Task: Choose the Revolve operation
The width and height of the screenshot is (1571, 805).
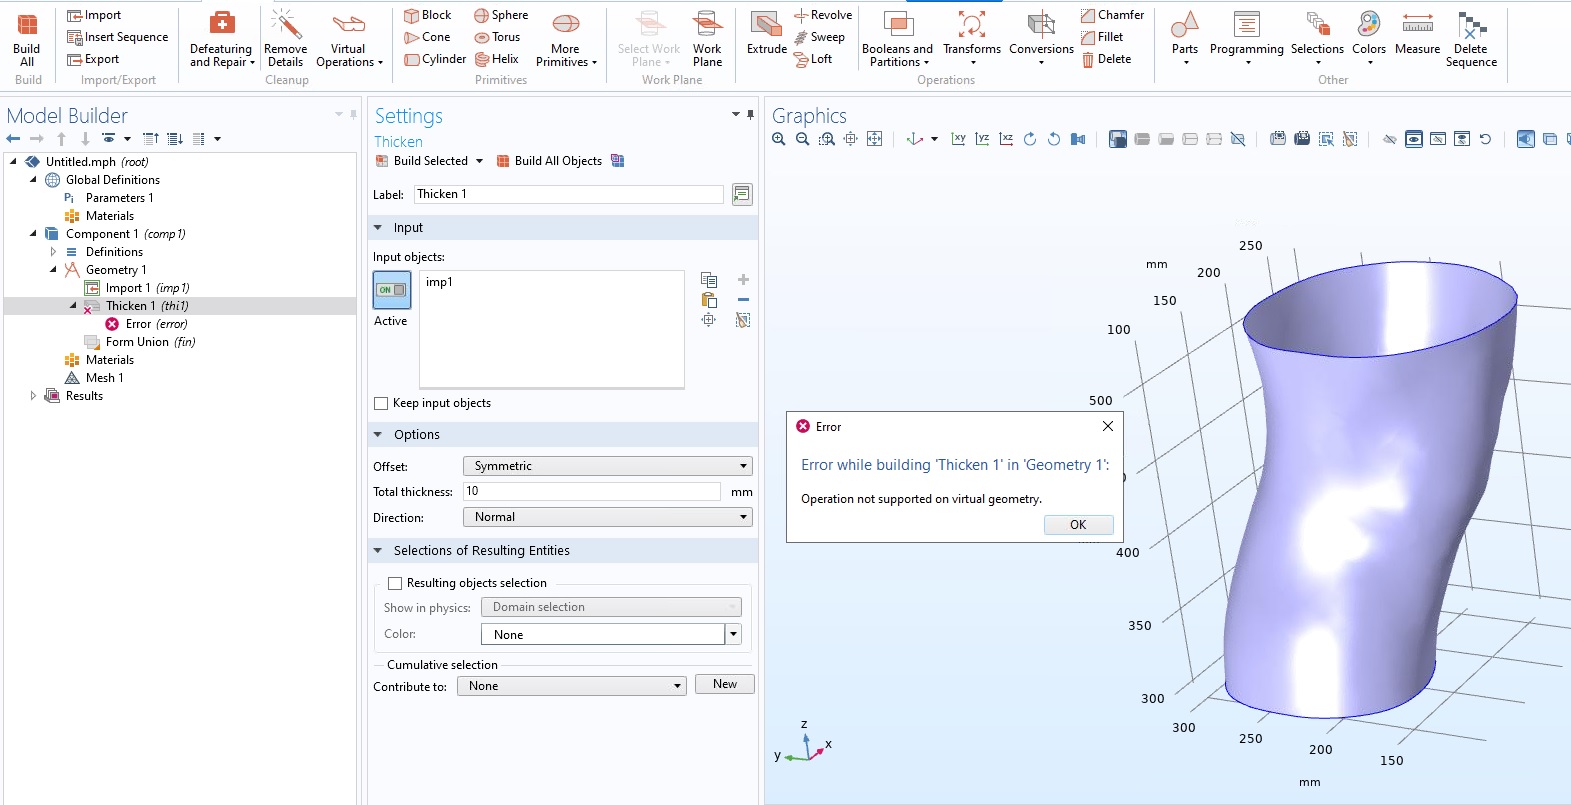Action: pos(823,15)
